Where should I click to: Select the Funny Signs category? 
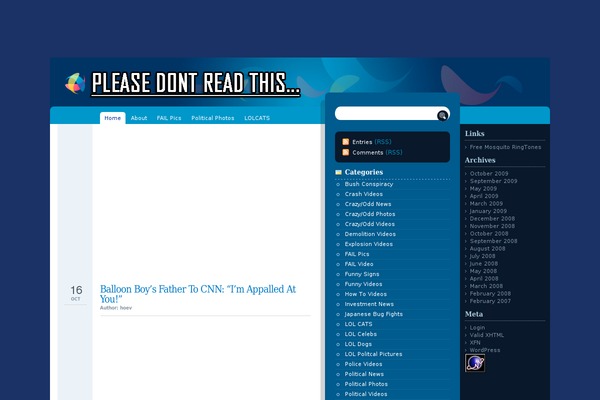362,274
